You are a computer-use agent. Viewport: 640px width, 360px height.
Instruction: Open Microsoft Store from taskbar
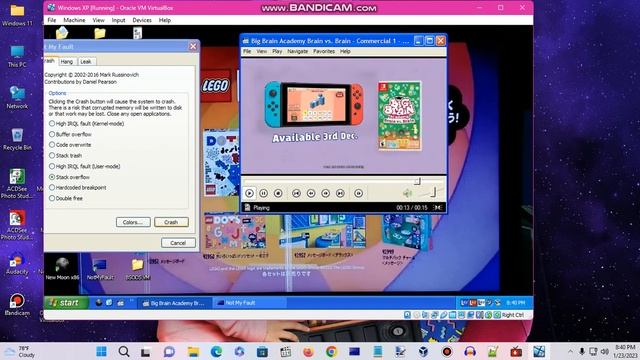point(262,351)
